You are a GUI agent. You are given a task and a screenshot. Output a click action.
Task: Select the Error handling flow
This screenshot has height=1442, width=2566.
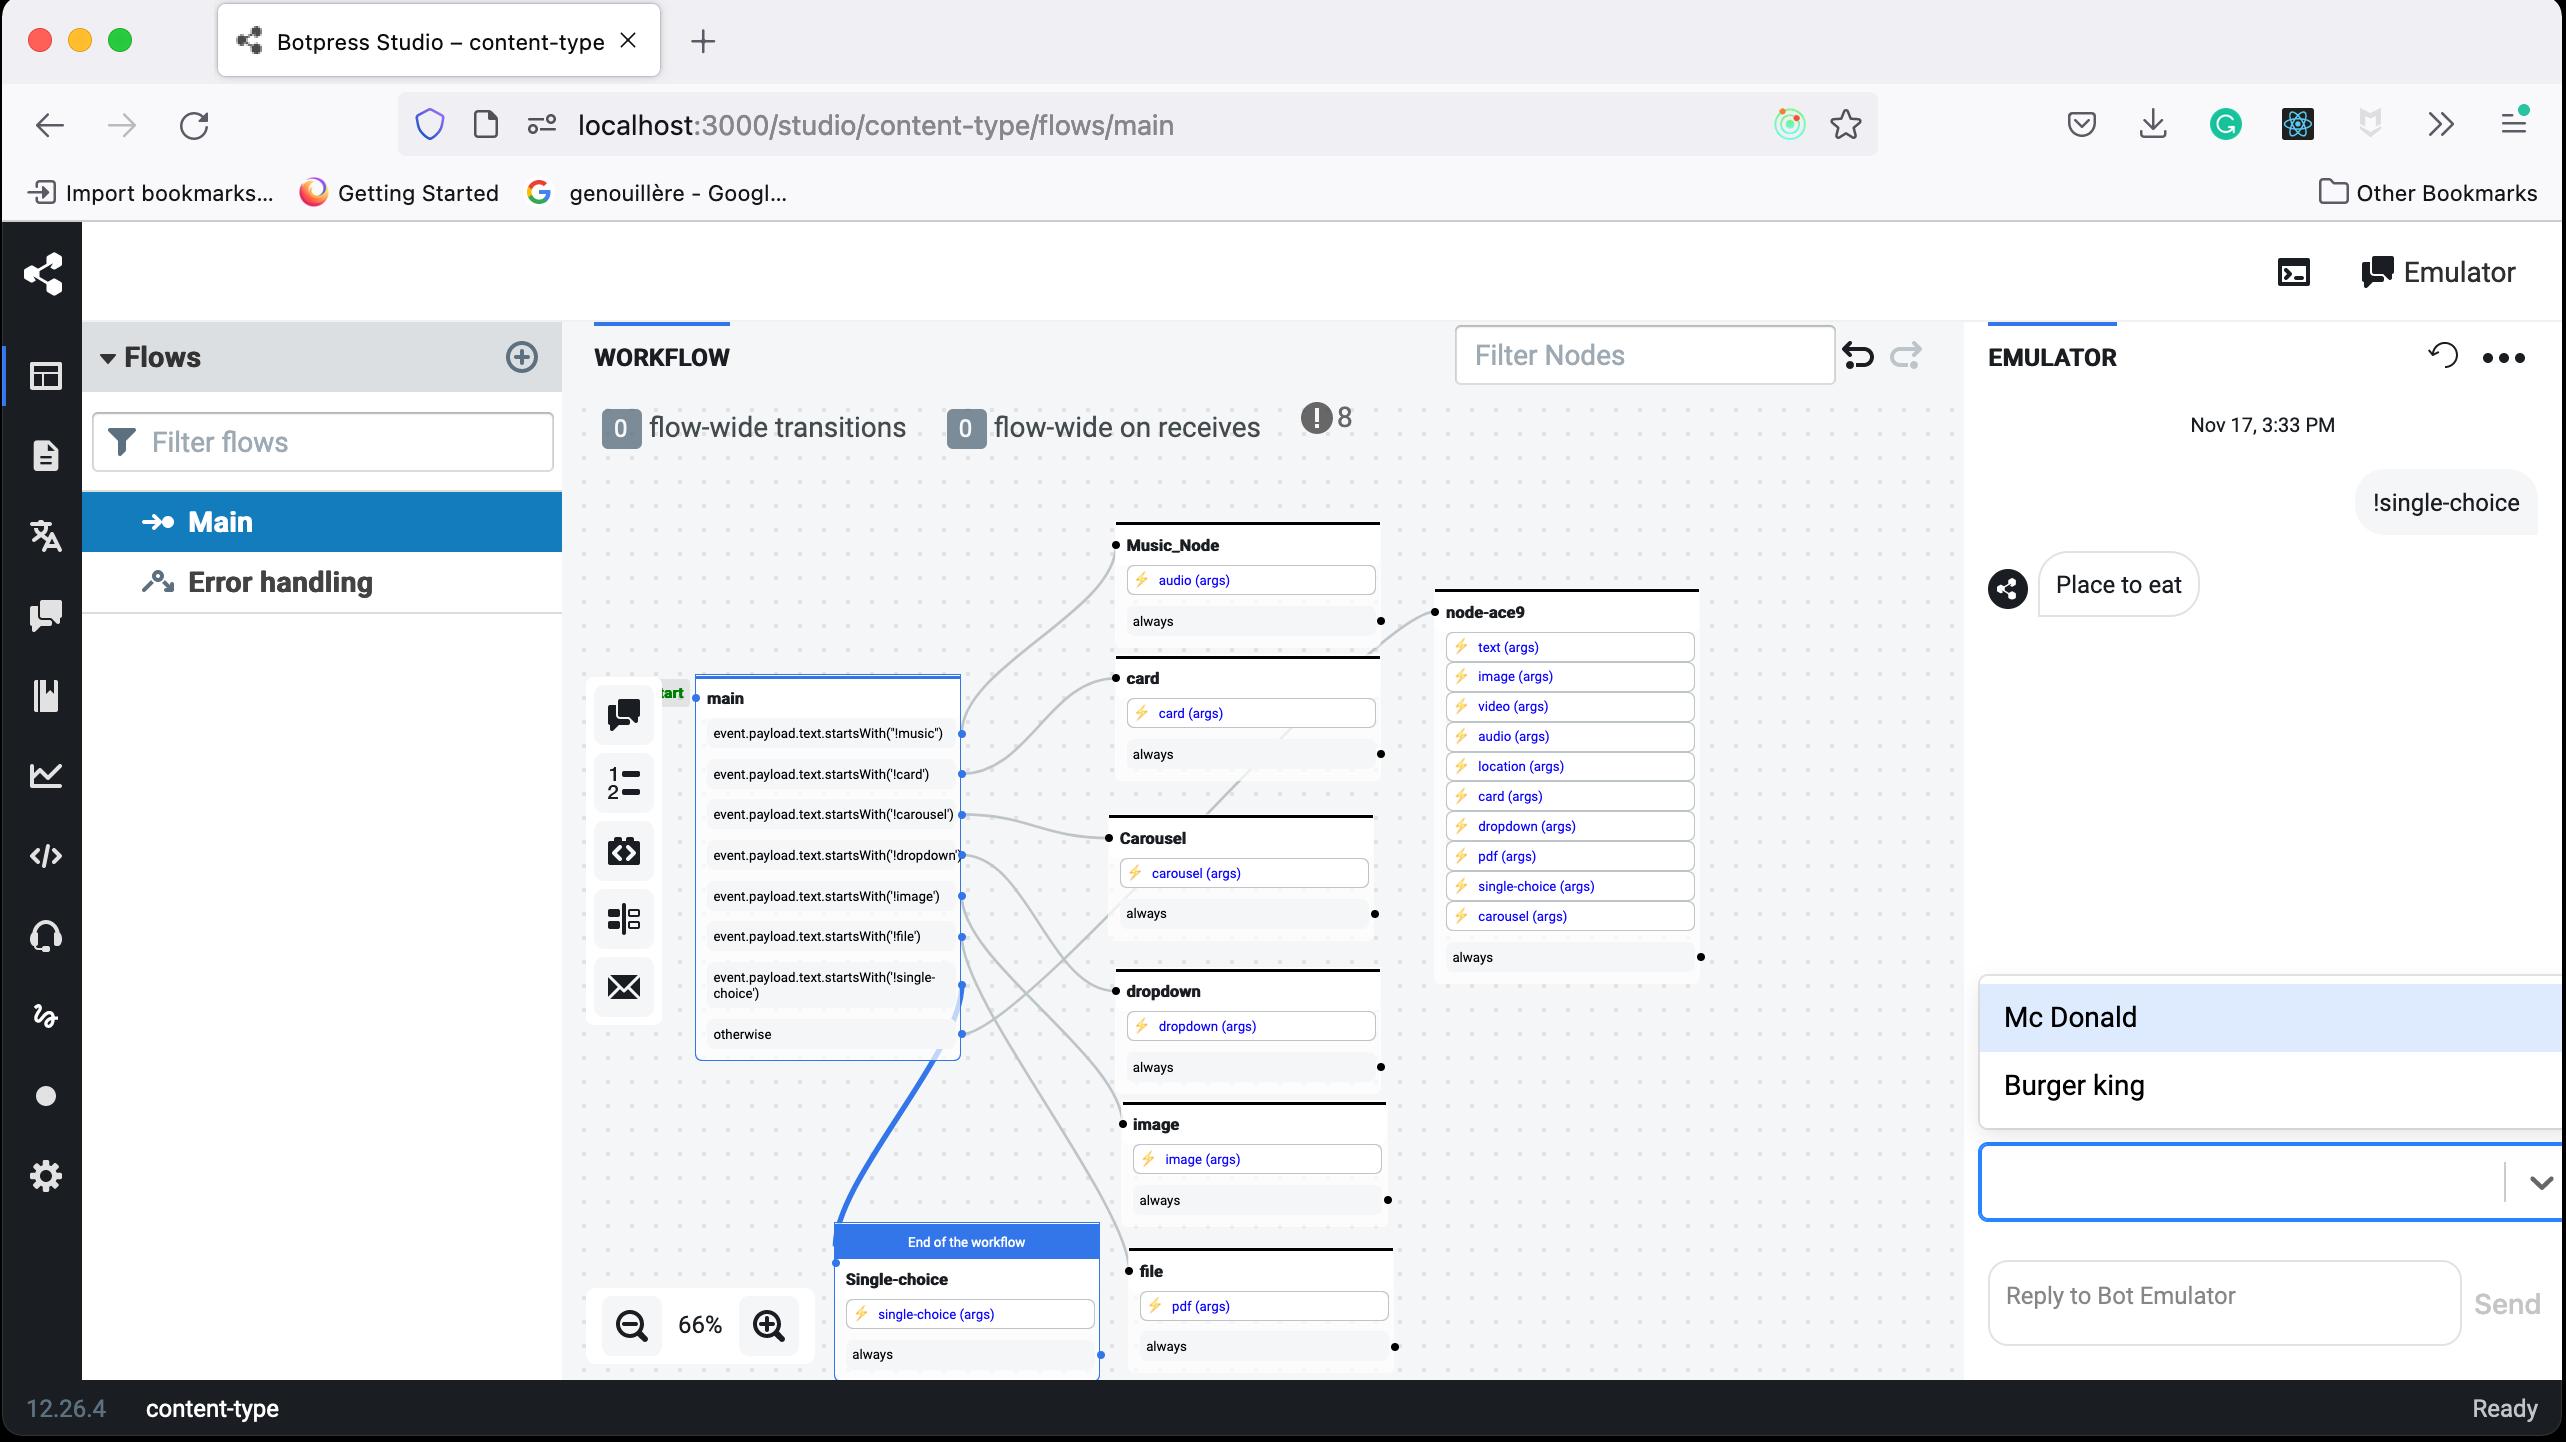point(280,582)
